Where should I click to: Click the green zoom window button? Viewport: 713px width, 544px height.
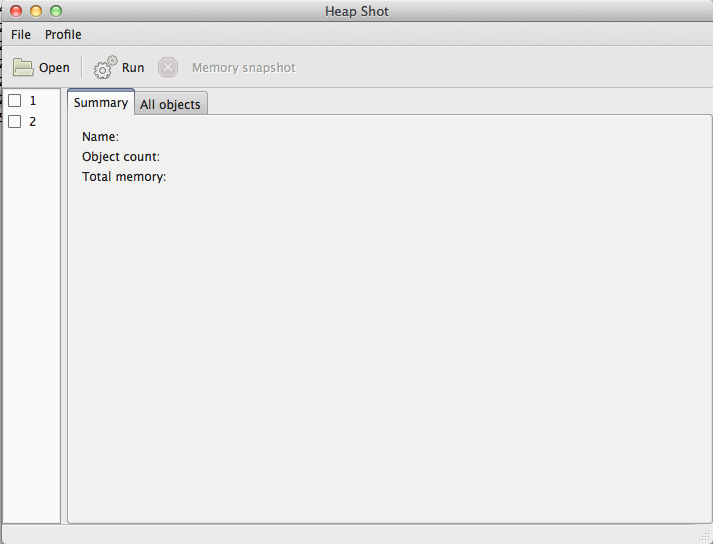56,11
